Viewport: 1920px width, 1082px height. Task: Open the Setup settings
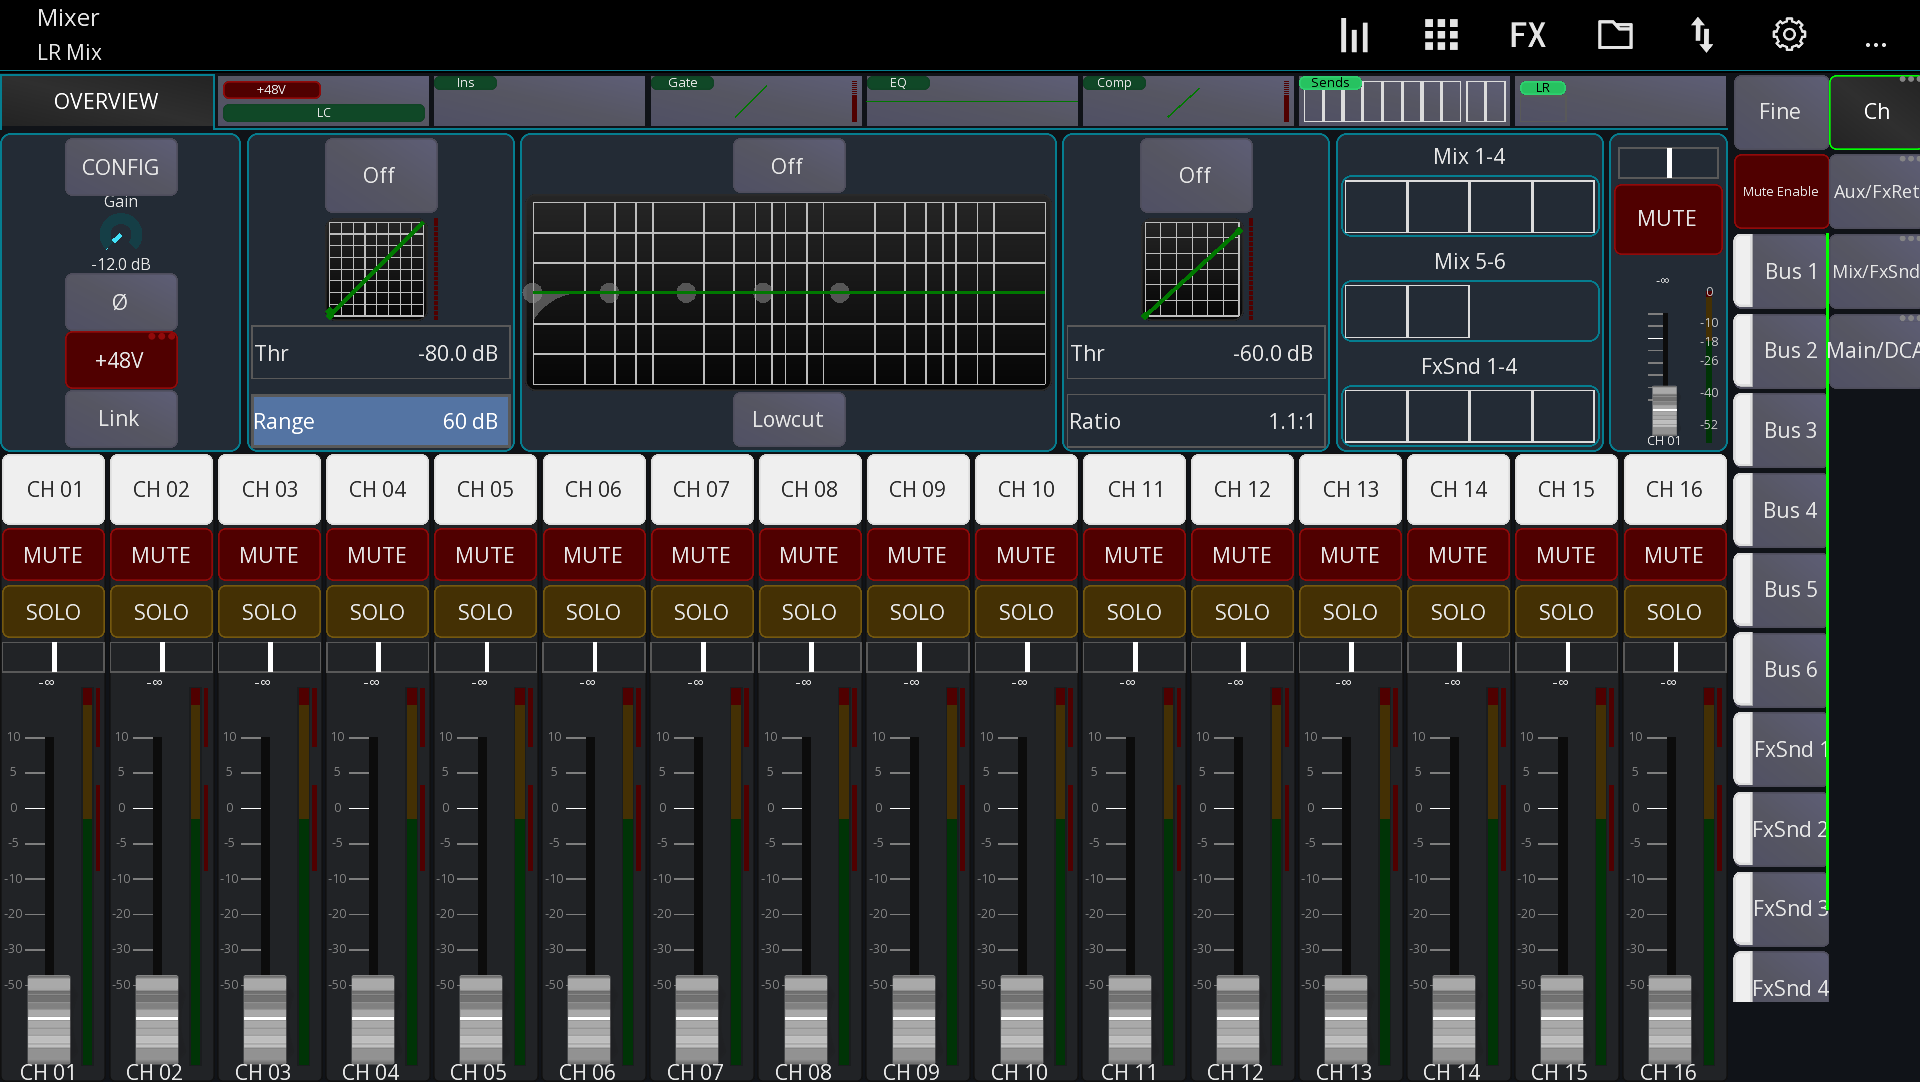coord(1788,35)
